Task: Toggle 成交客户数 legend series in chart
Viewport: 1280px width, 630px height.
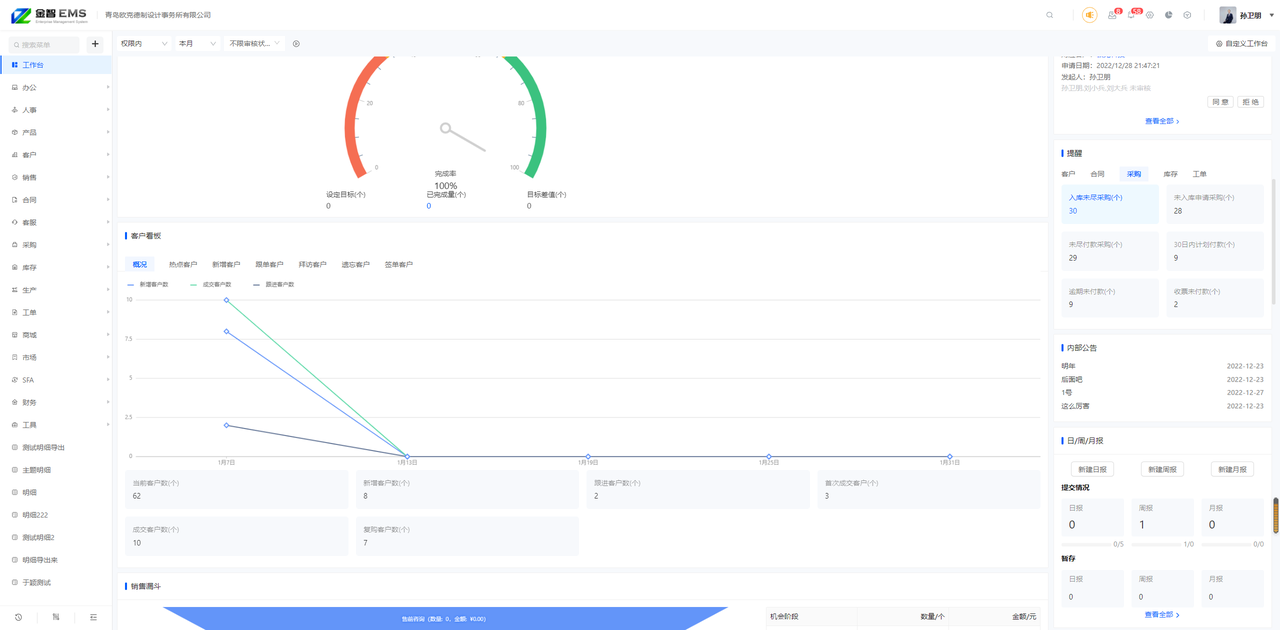Action: [211, 285]
